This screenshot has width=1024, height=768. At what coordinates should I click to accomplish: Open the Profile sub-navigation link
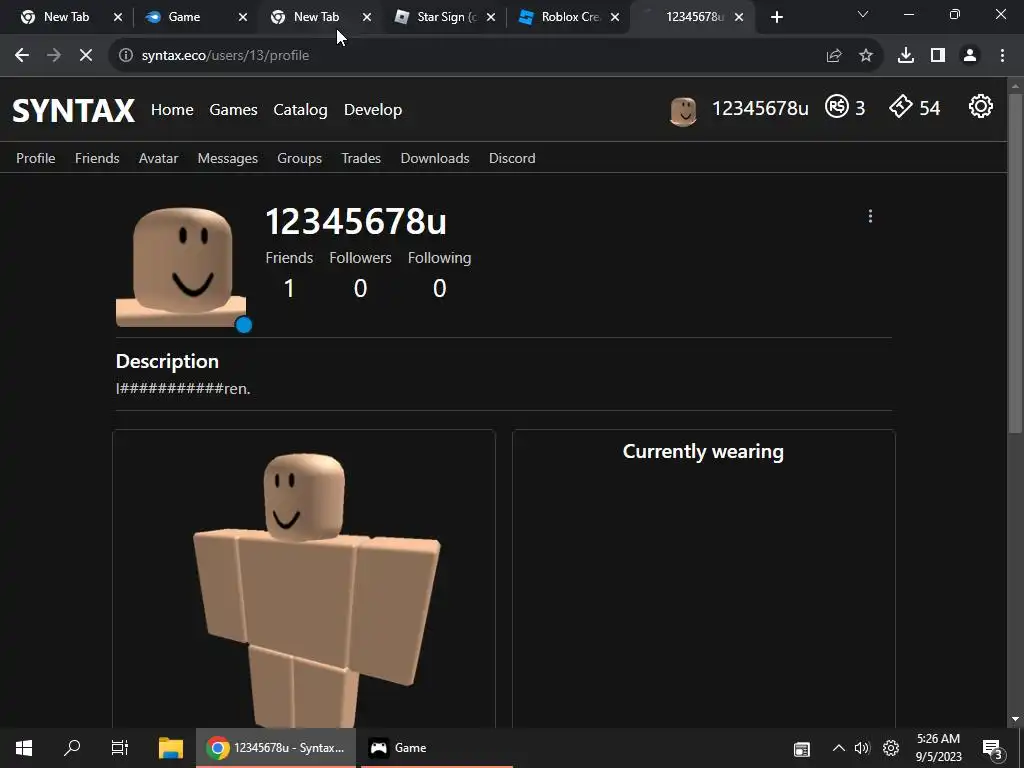tap(36, 158)
